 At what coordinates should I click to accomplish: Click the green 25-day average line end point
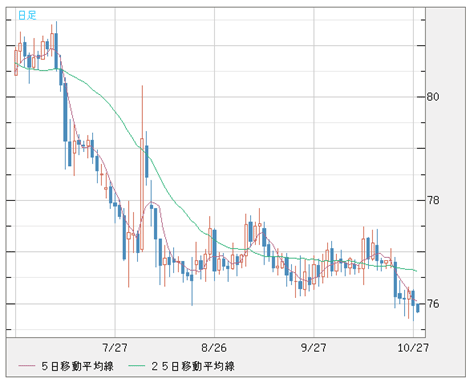point(416,271)
